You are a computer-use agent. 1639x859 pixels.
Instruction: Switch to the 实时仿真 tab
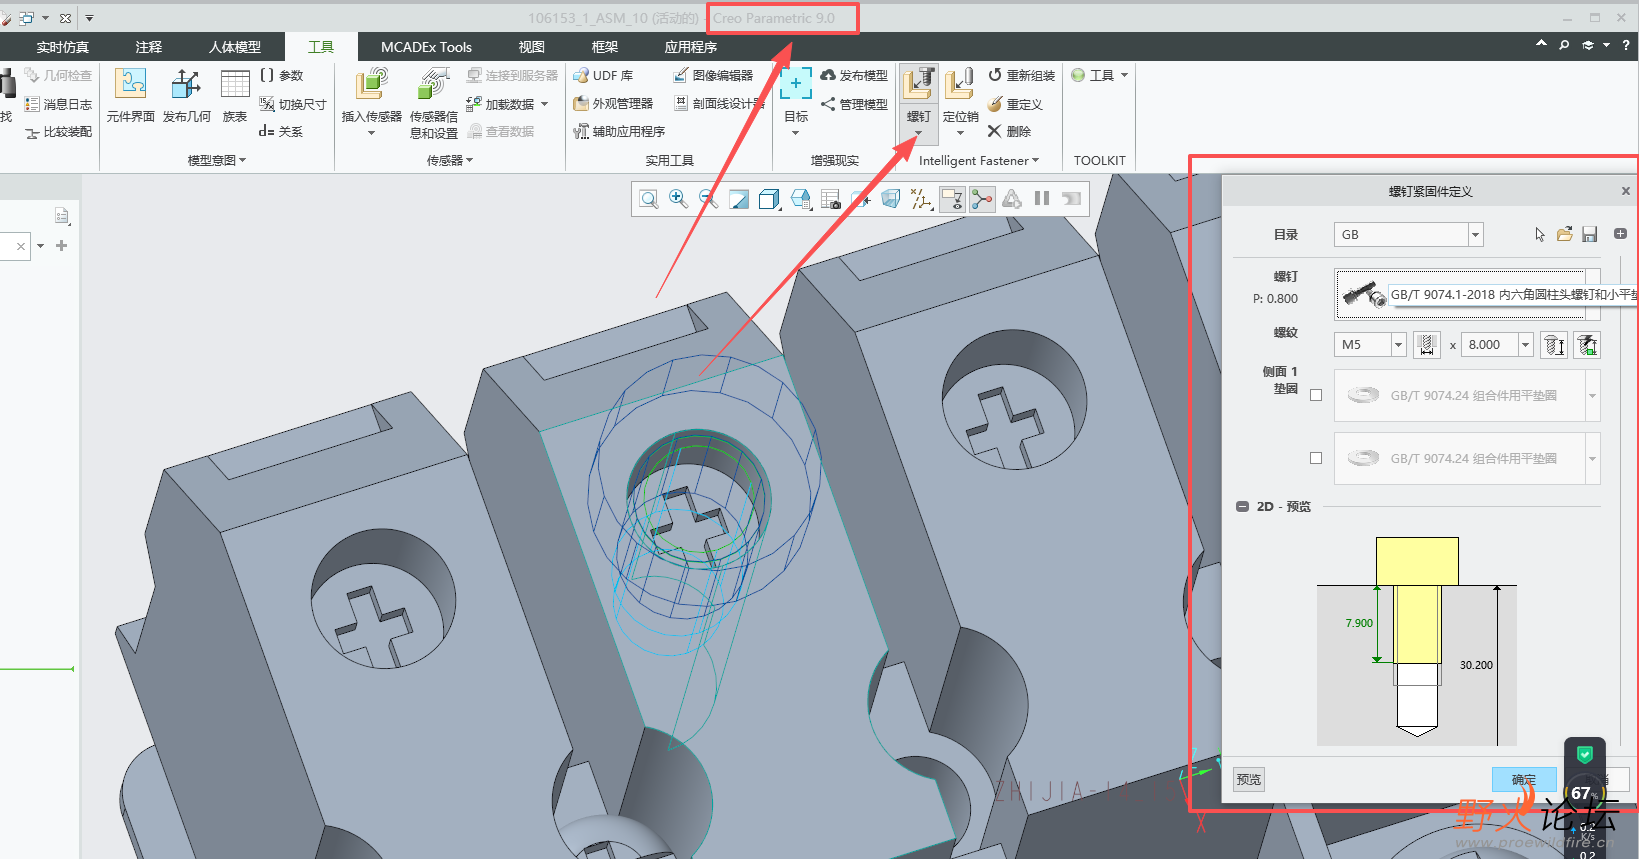click(63, 47)
